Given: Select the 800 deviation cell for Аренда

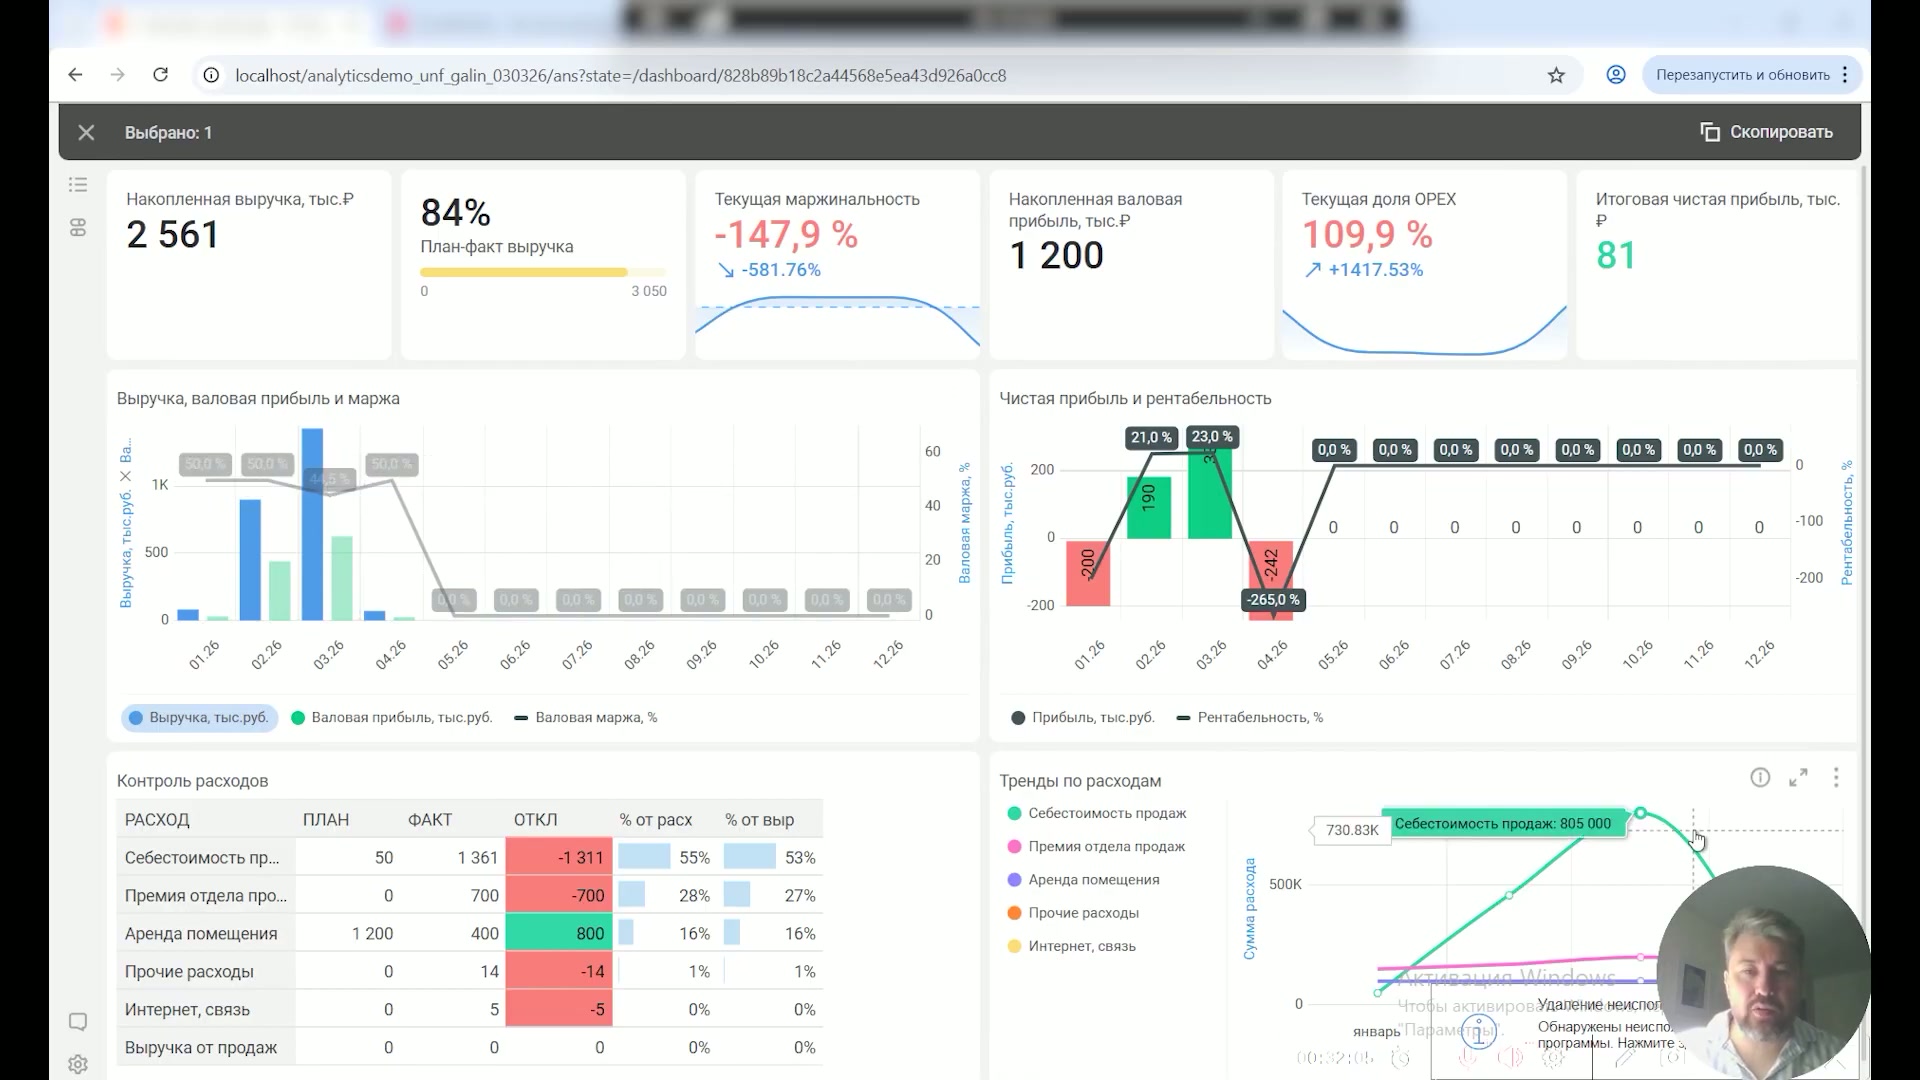Looking at the screenshot, I should click(559, 934).
